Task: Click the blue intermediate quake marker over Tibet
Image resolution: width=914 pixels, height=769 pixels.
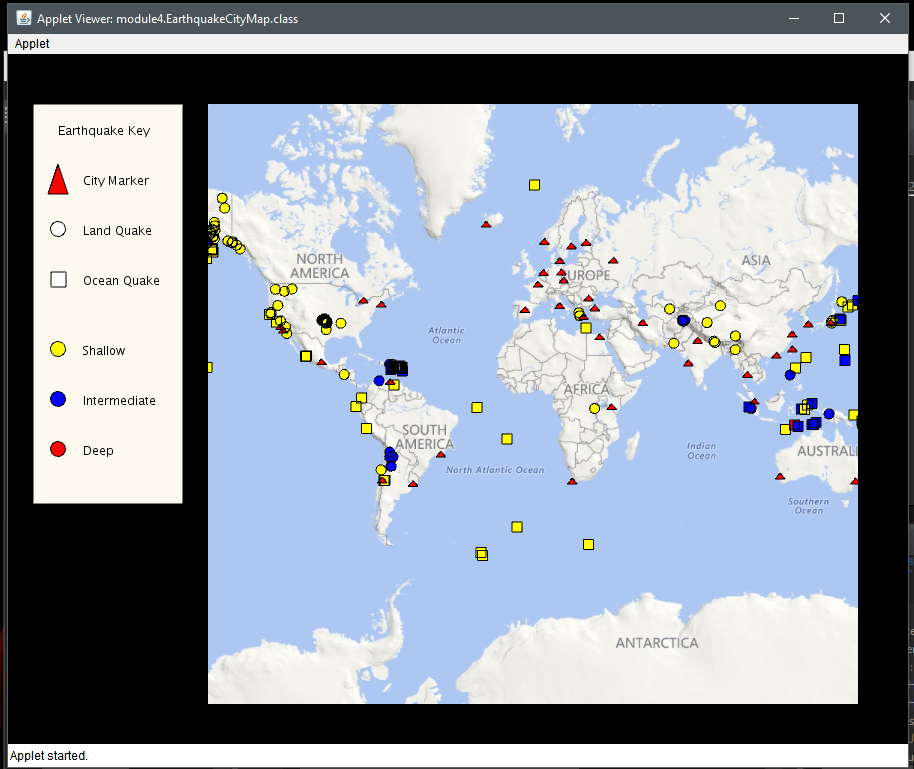Action: pyautogui.click(x=683, y=319)
